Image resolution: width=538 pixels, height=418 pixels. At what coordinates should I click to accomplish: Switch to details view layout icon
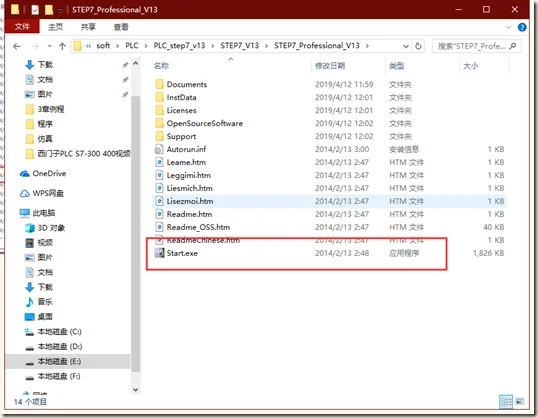(506, 402)
